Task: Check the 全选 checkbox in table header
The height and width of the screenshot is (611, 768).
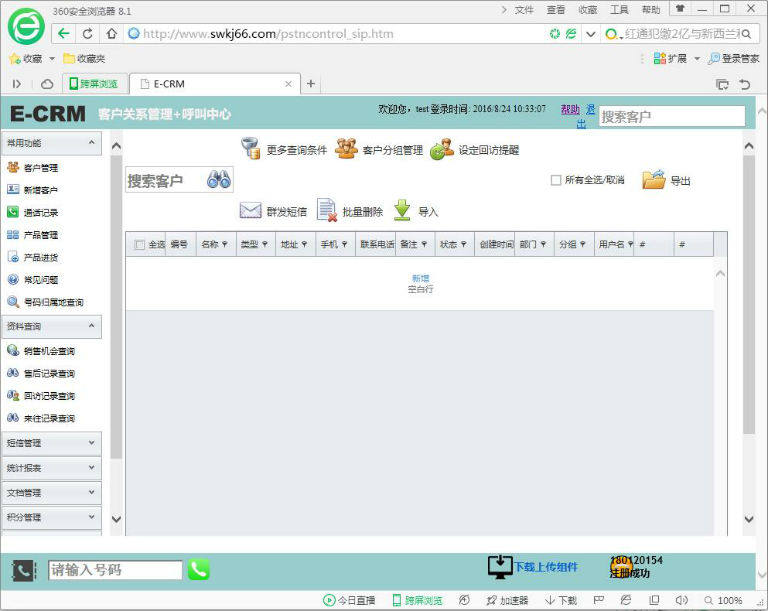Action: pos(140,244)
